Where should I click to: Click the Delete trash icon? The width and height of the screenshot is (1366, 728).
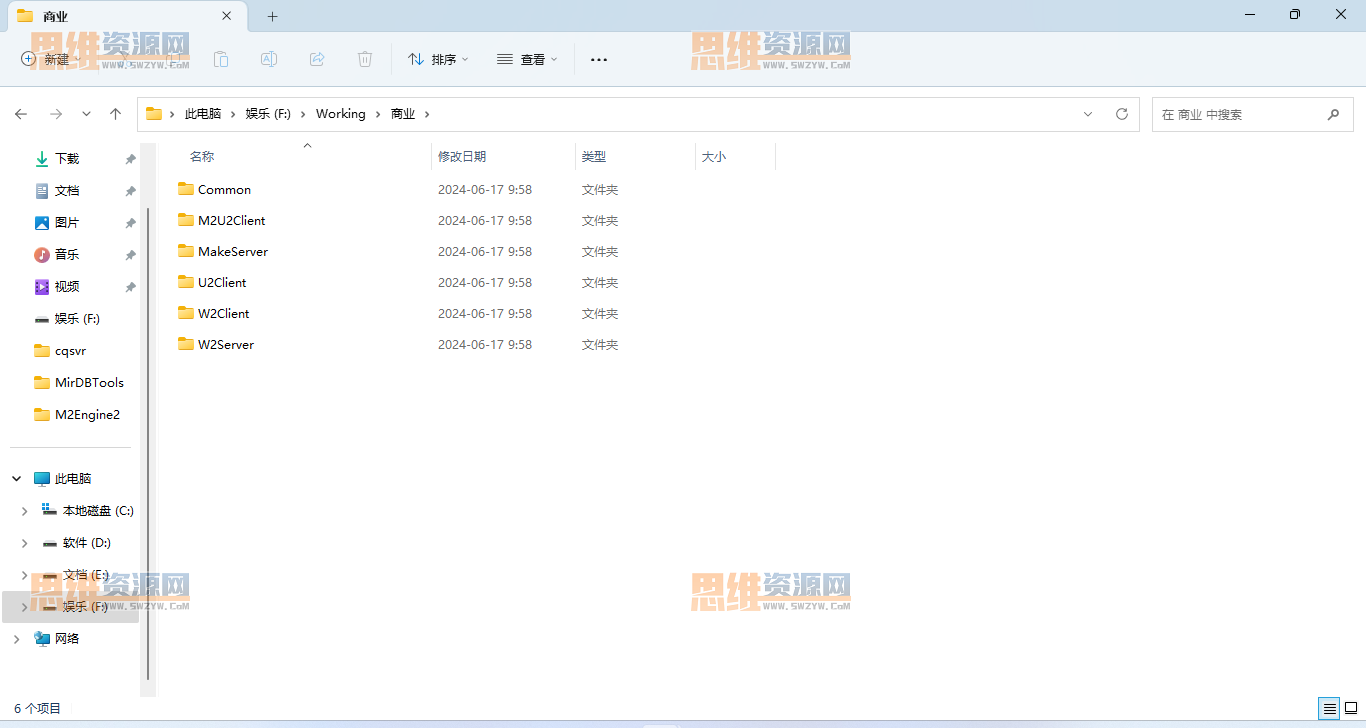tap(365, 59)
